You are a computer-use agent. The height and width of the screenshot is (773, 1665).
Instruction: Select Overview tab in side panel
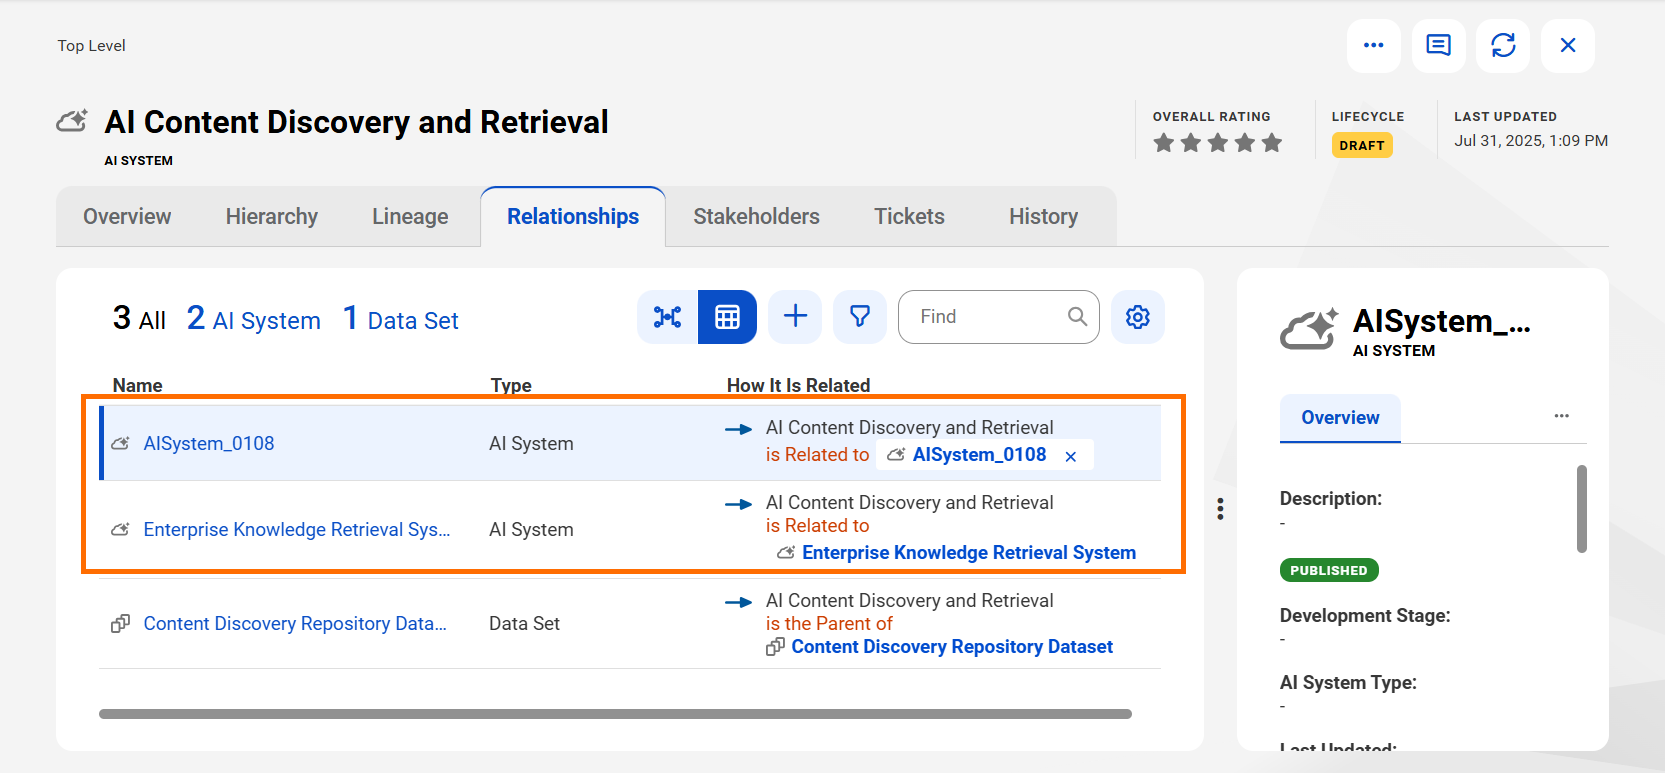(1340, 418)
